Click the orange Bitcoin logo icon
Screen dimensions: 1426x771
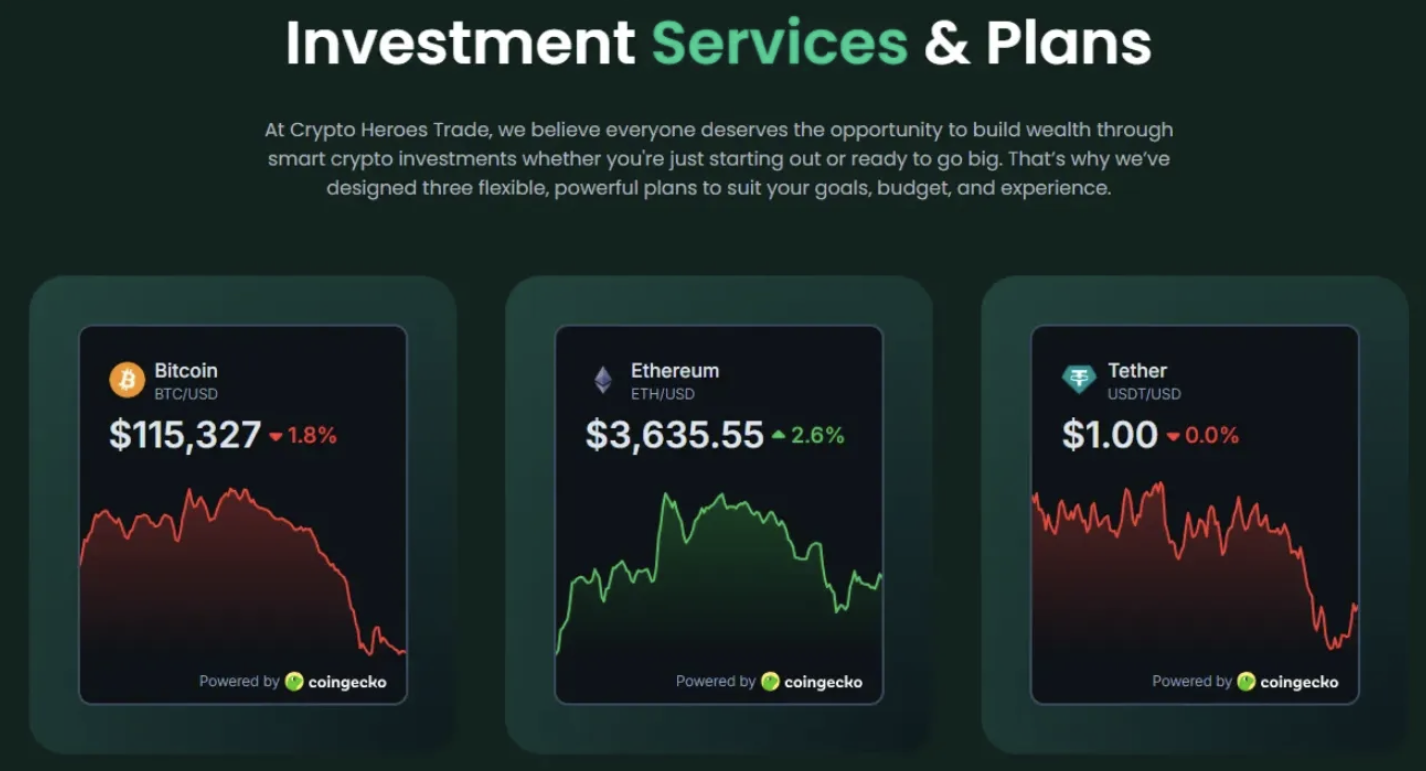click(x=127, y=380)
